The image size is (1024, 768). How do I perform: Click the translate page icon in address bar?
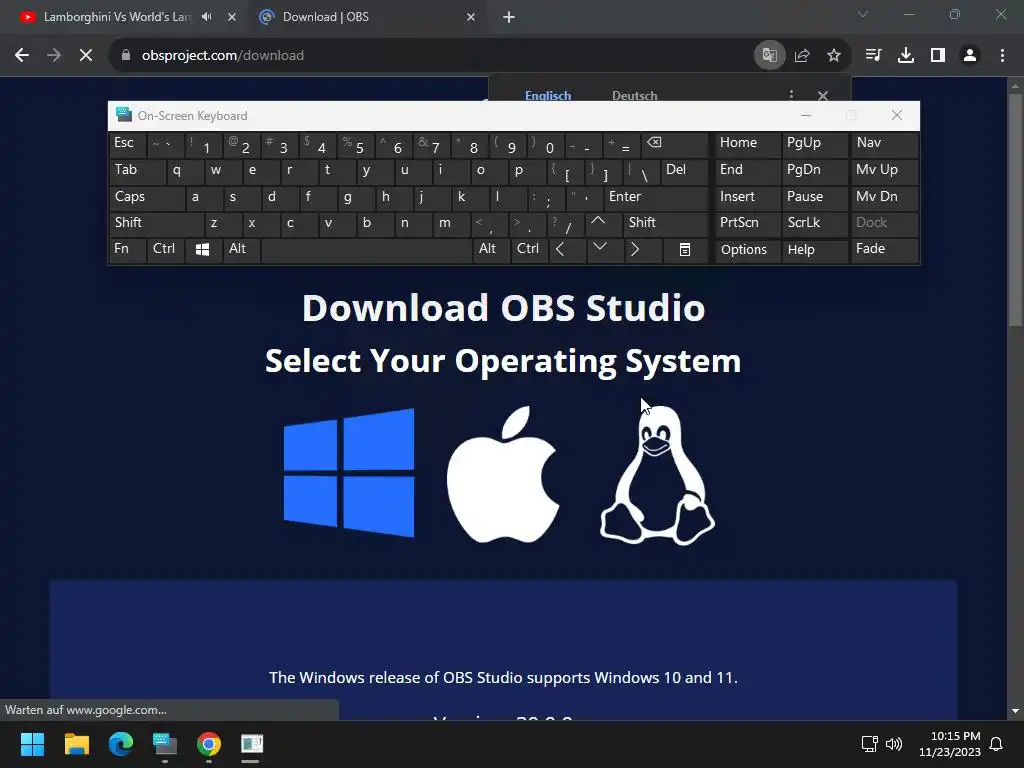click(769, 56)
